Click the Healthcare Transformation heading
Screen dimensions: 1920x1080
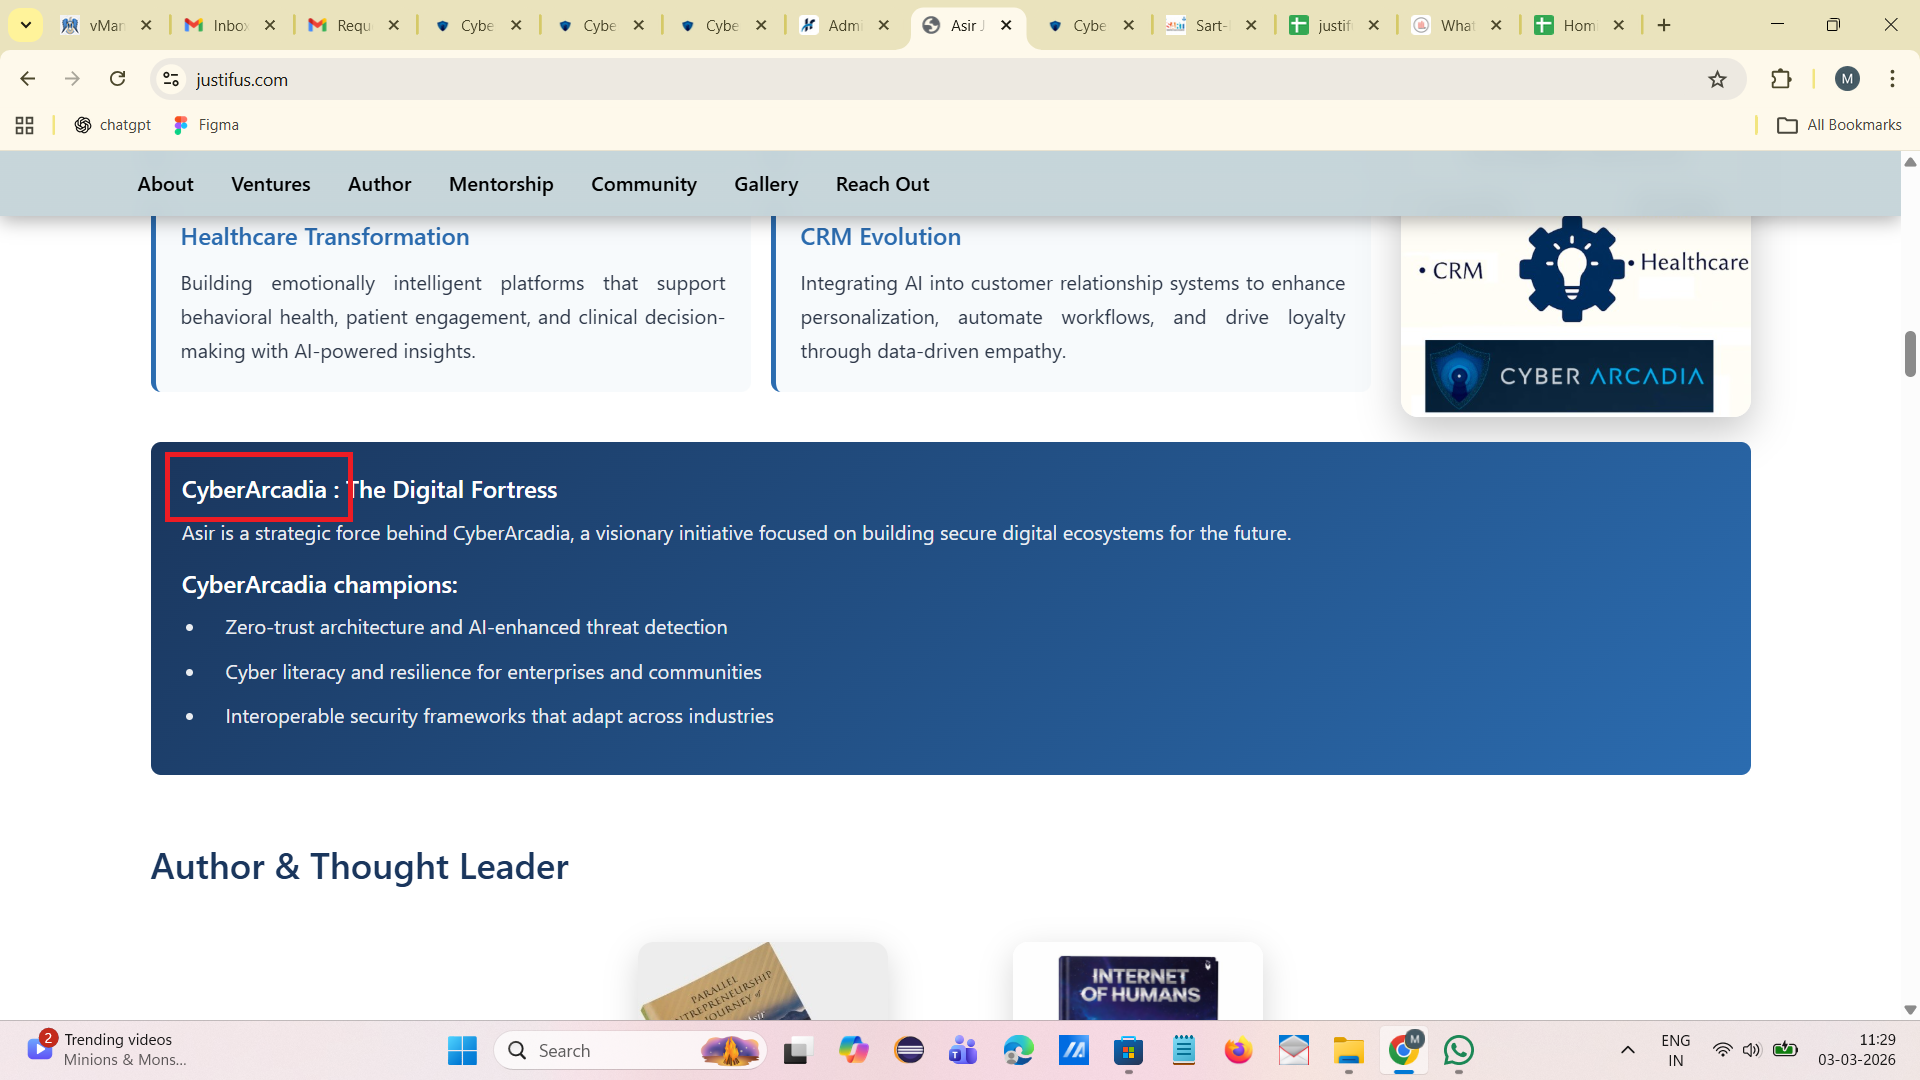click(325, 237)
